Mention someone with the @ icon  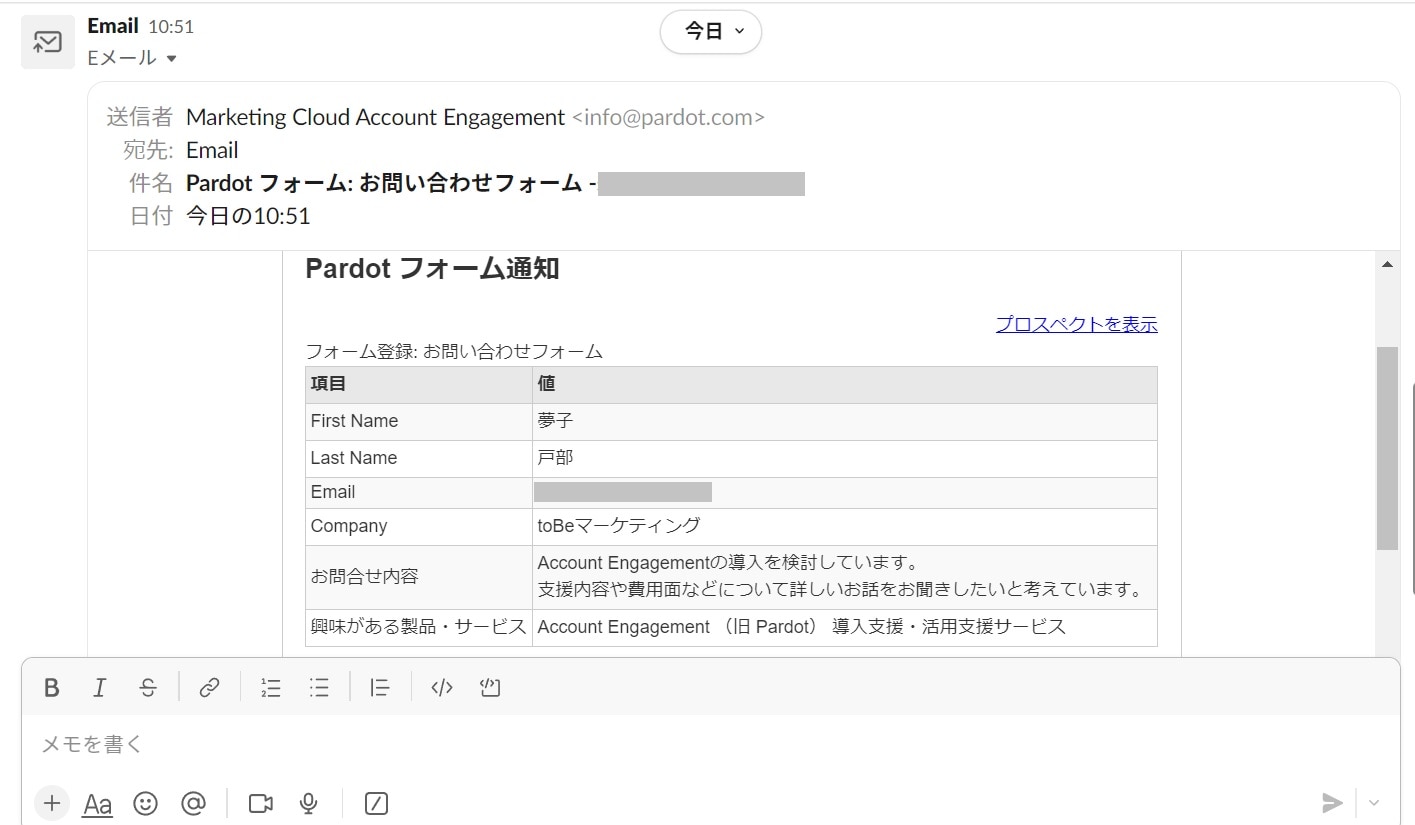[194, 803]
